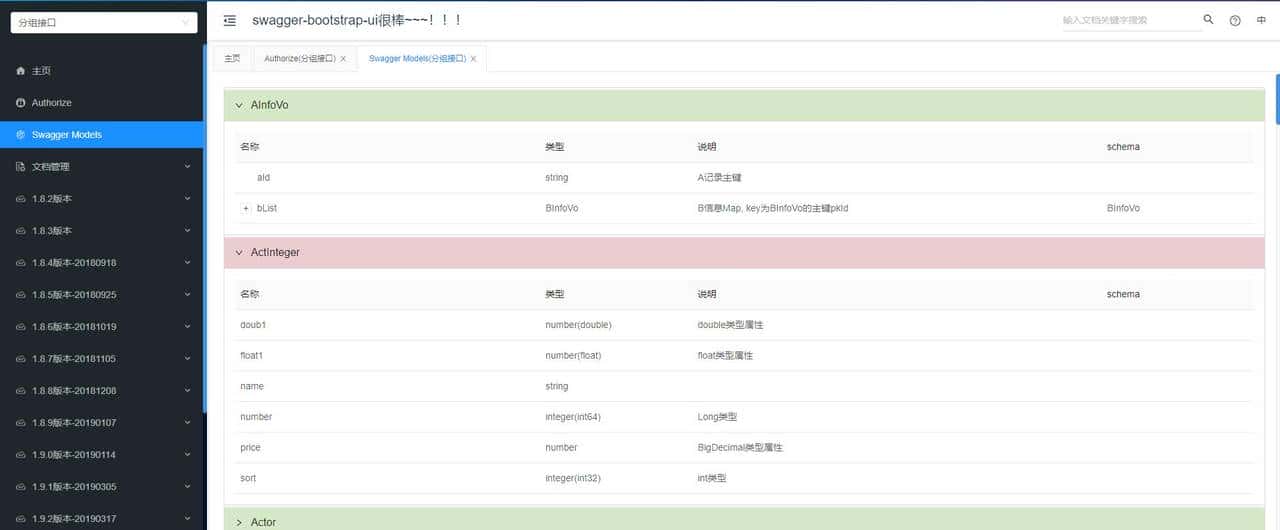Open Authorize in the sidebar
This screenshot has height=530, width=1280.
point(102,103)
